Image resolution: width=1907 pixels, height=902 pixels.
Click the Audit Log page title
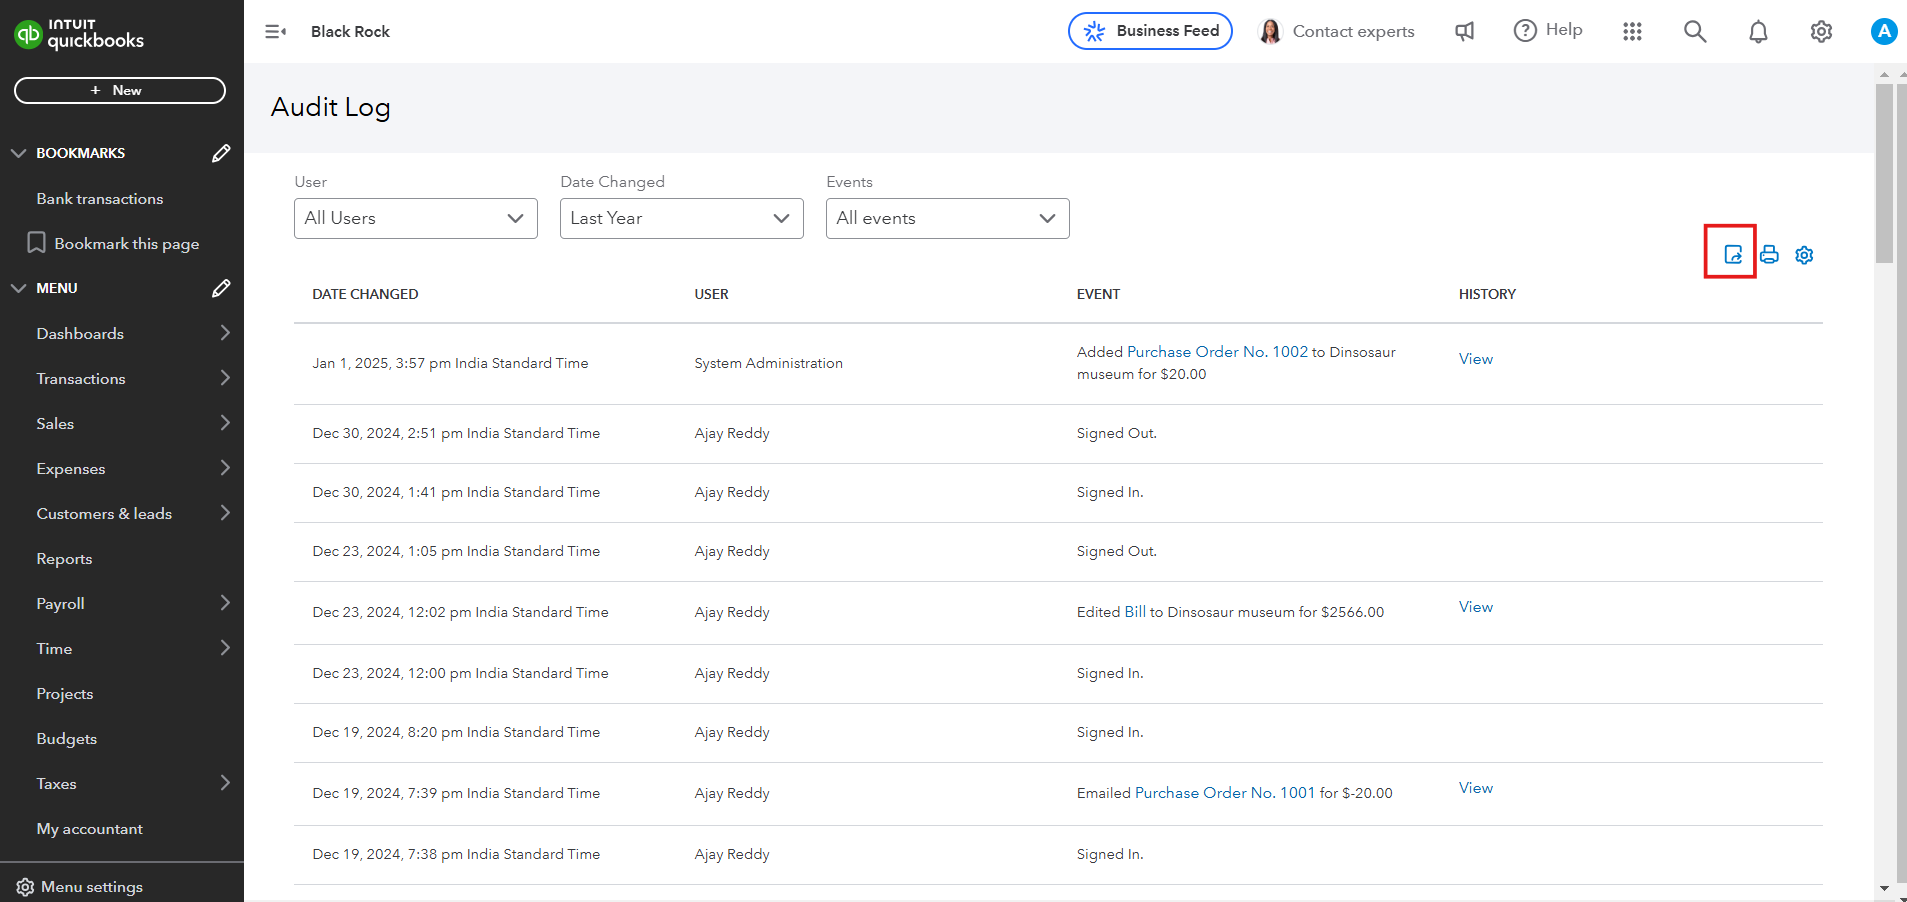[330, 107]
